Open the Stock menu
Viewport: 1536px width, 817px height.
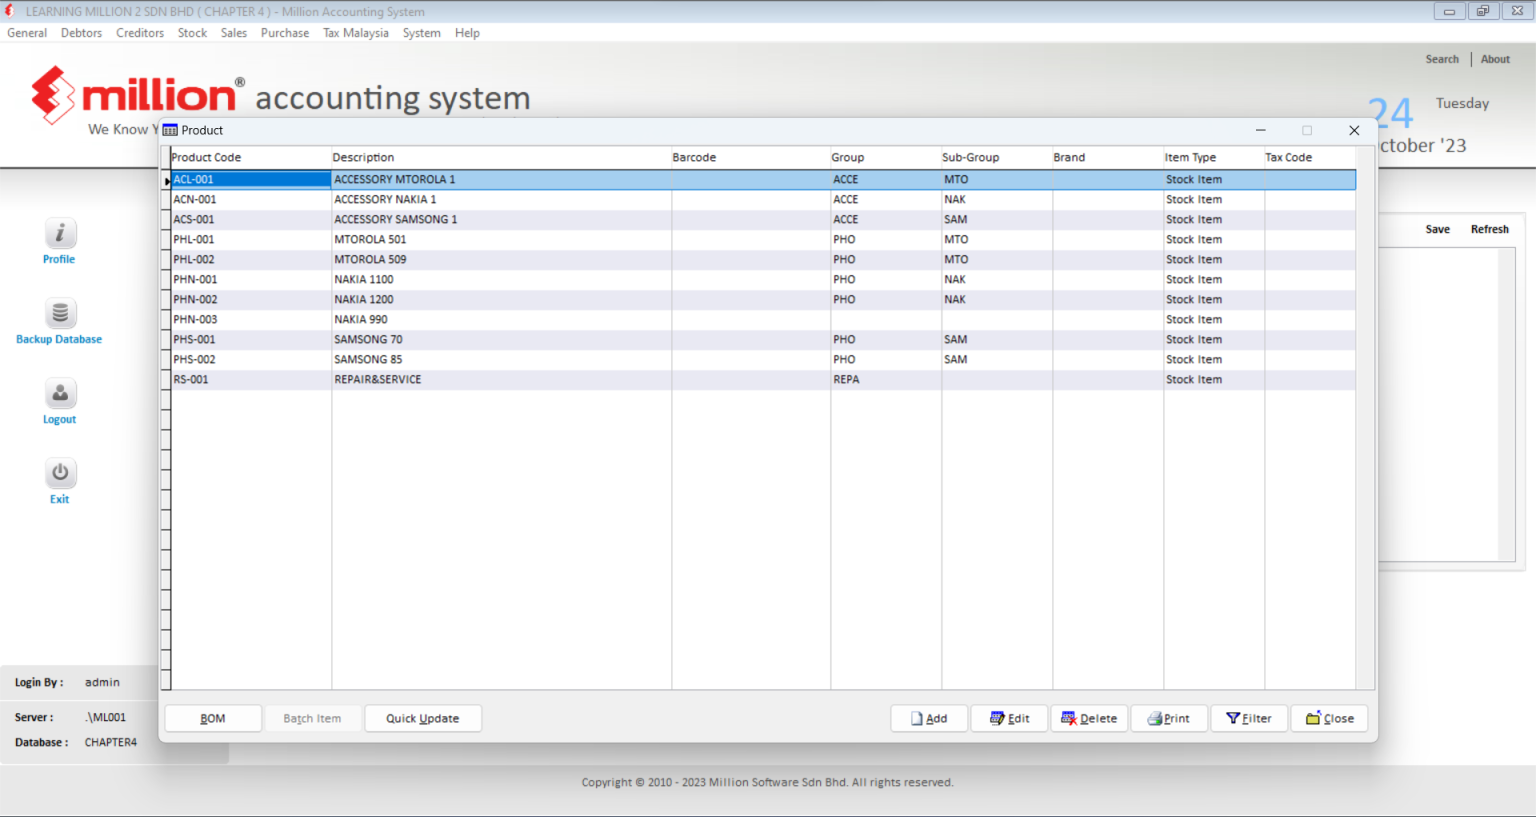click(x=192, y=33)
